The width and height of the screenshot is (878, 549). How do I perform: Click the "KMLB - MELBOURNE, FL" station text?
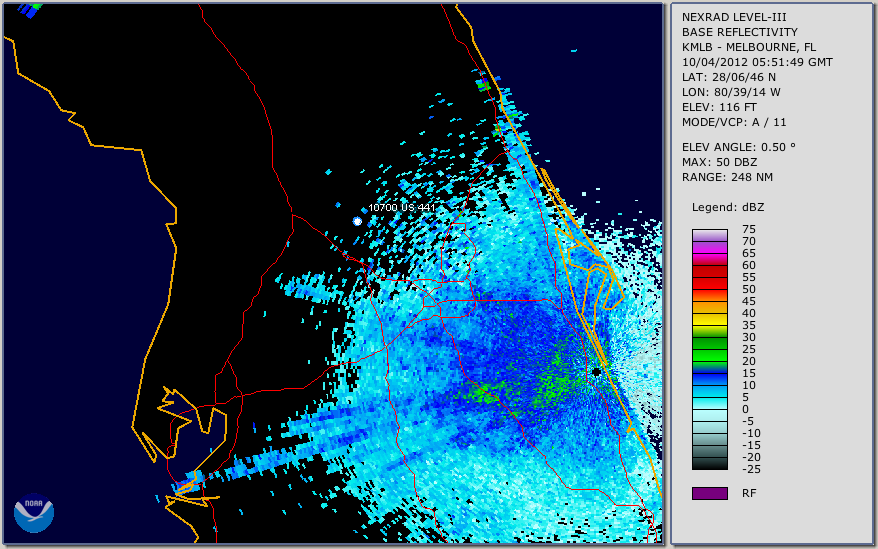pyautogui.click(x=749, y=47)
